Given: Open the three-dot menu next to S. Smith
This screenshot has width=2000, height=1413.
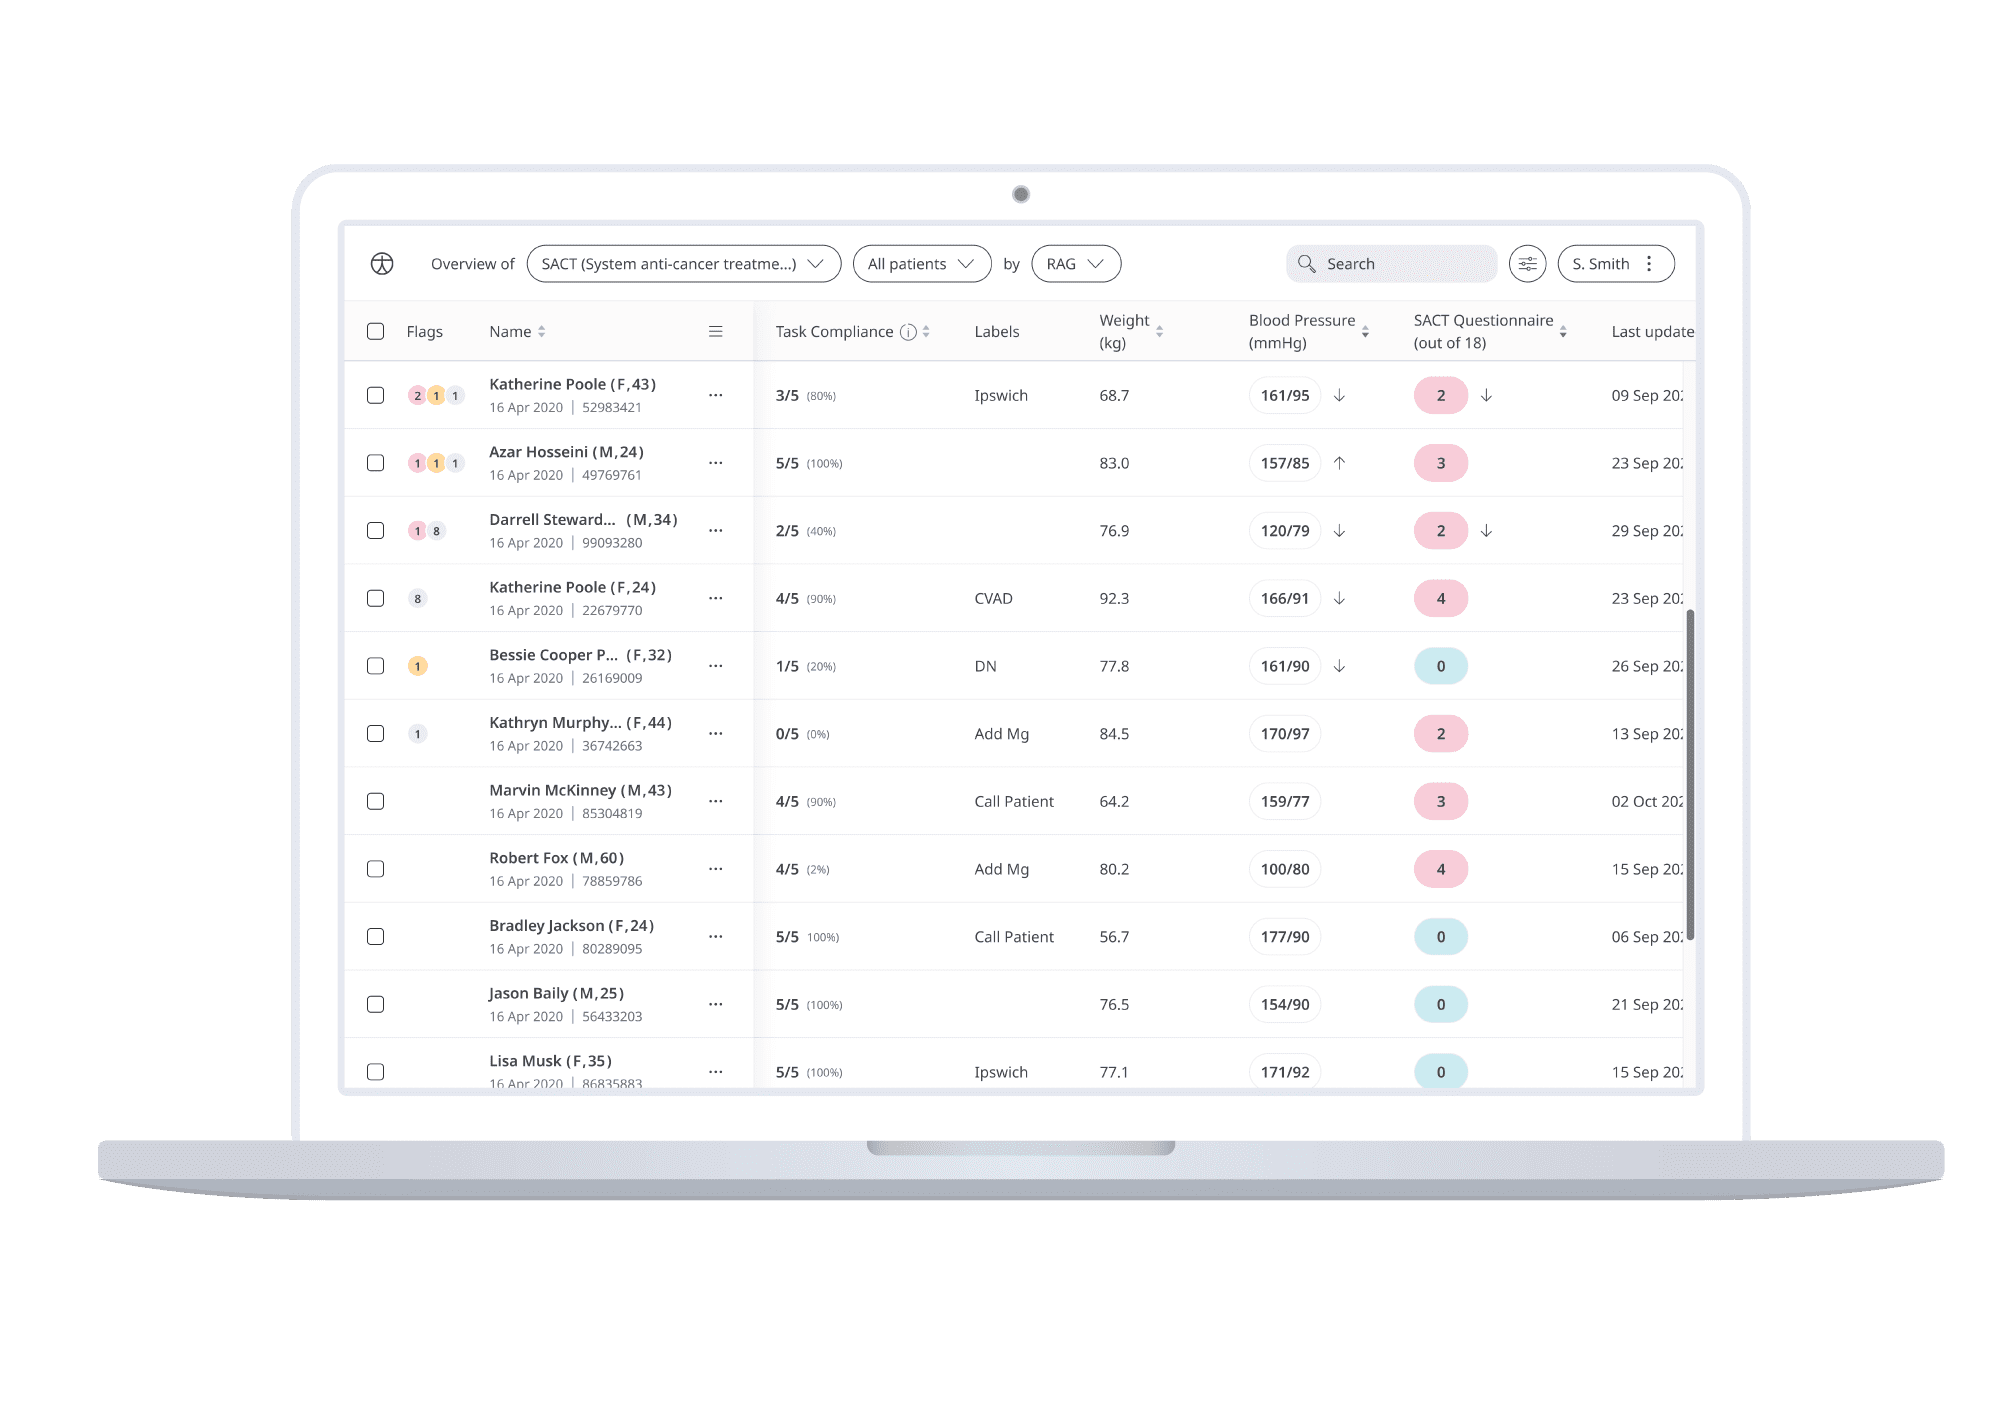Looking at the screenshot, I should pos(1649,263).
